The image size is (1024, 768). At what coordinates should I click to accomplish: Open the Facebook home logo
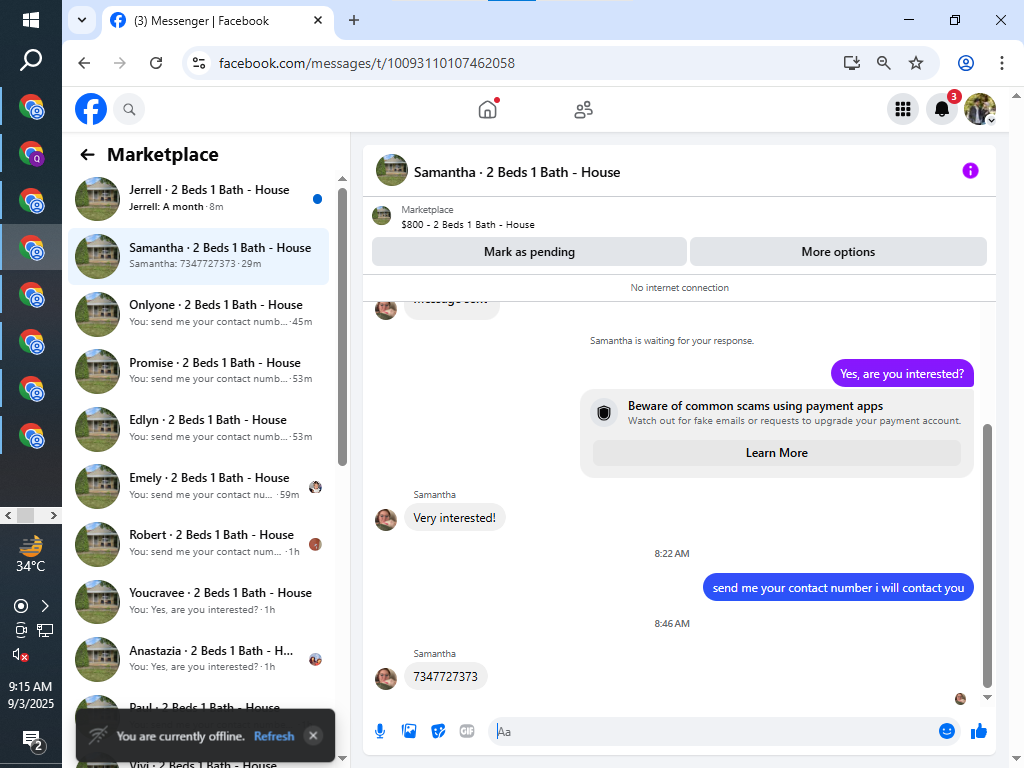[x=91, y=109]
